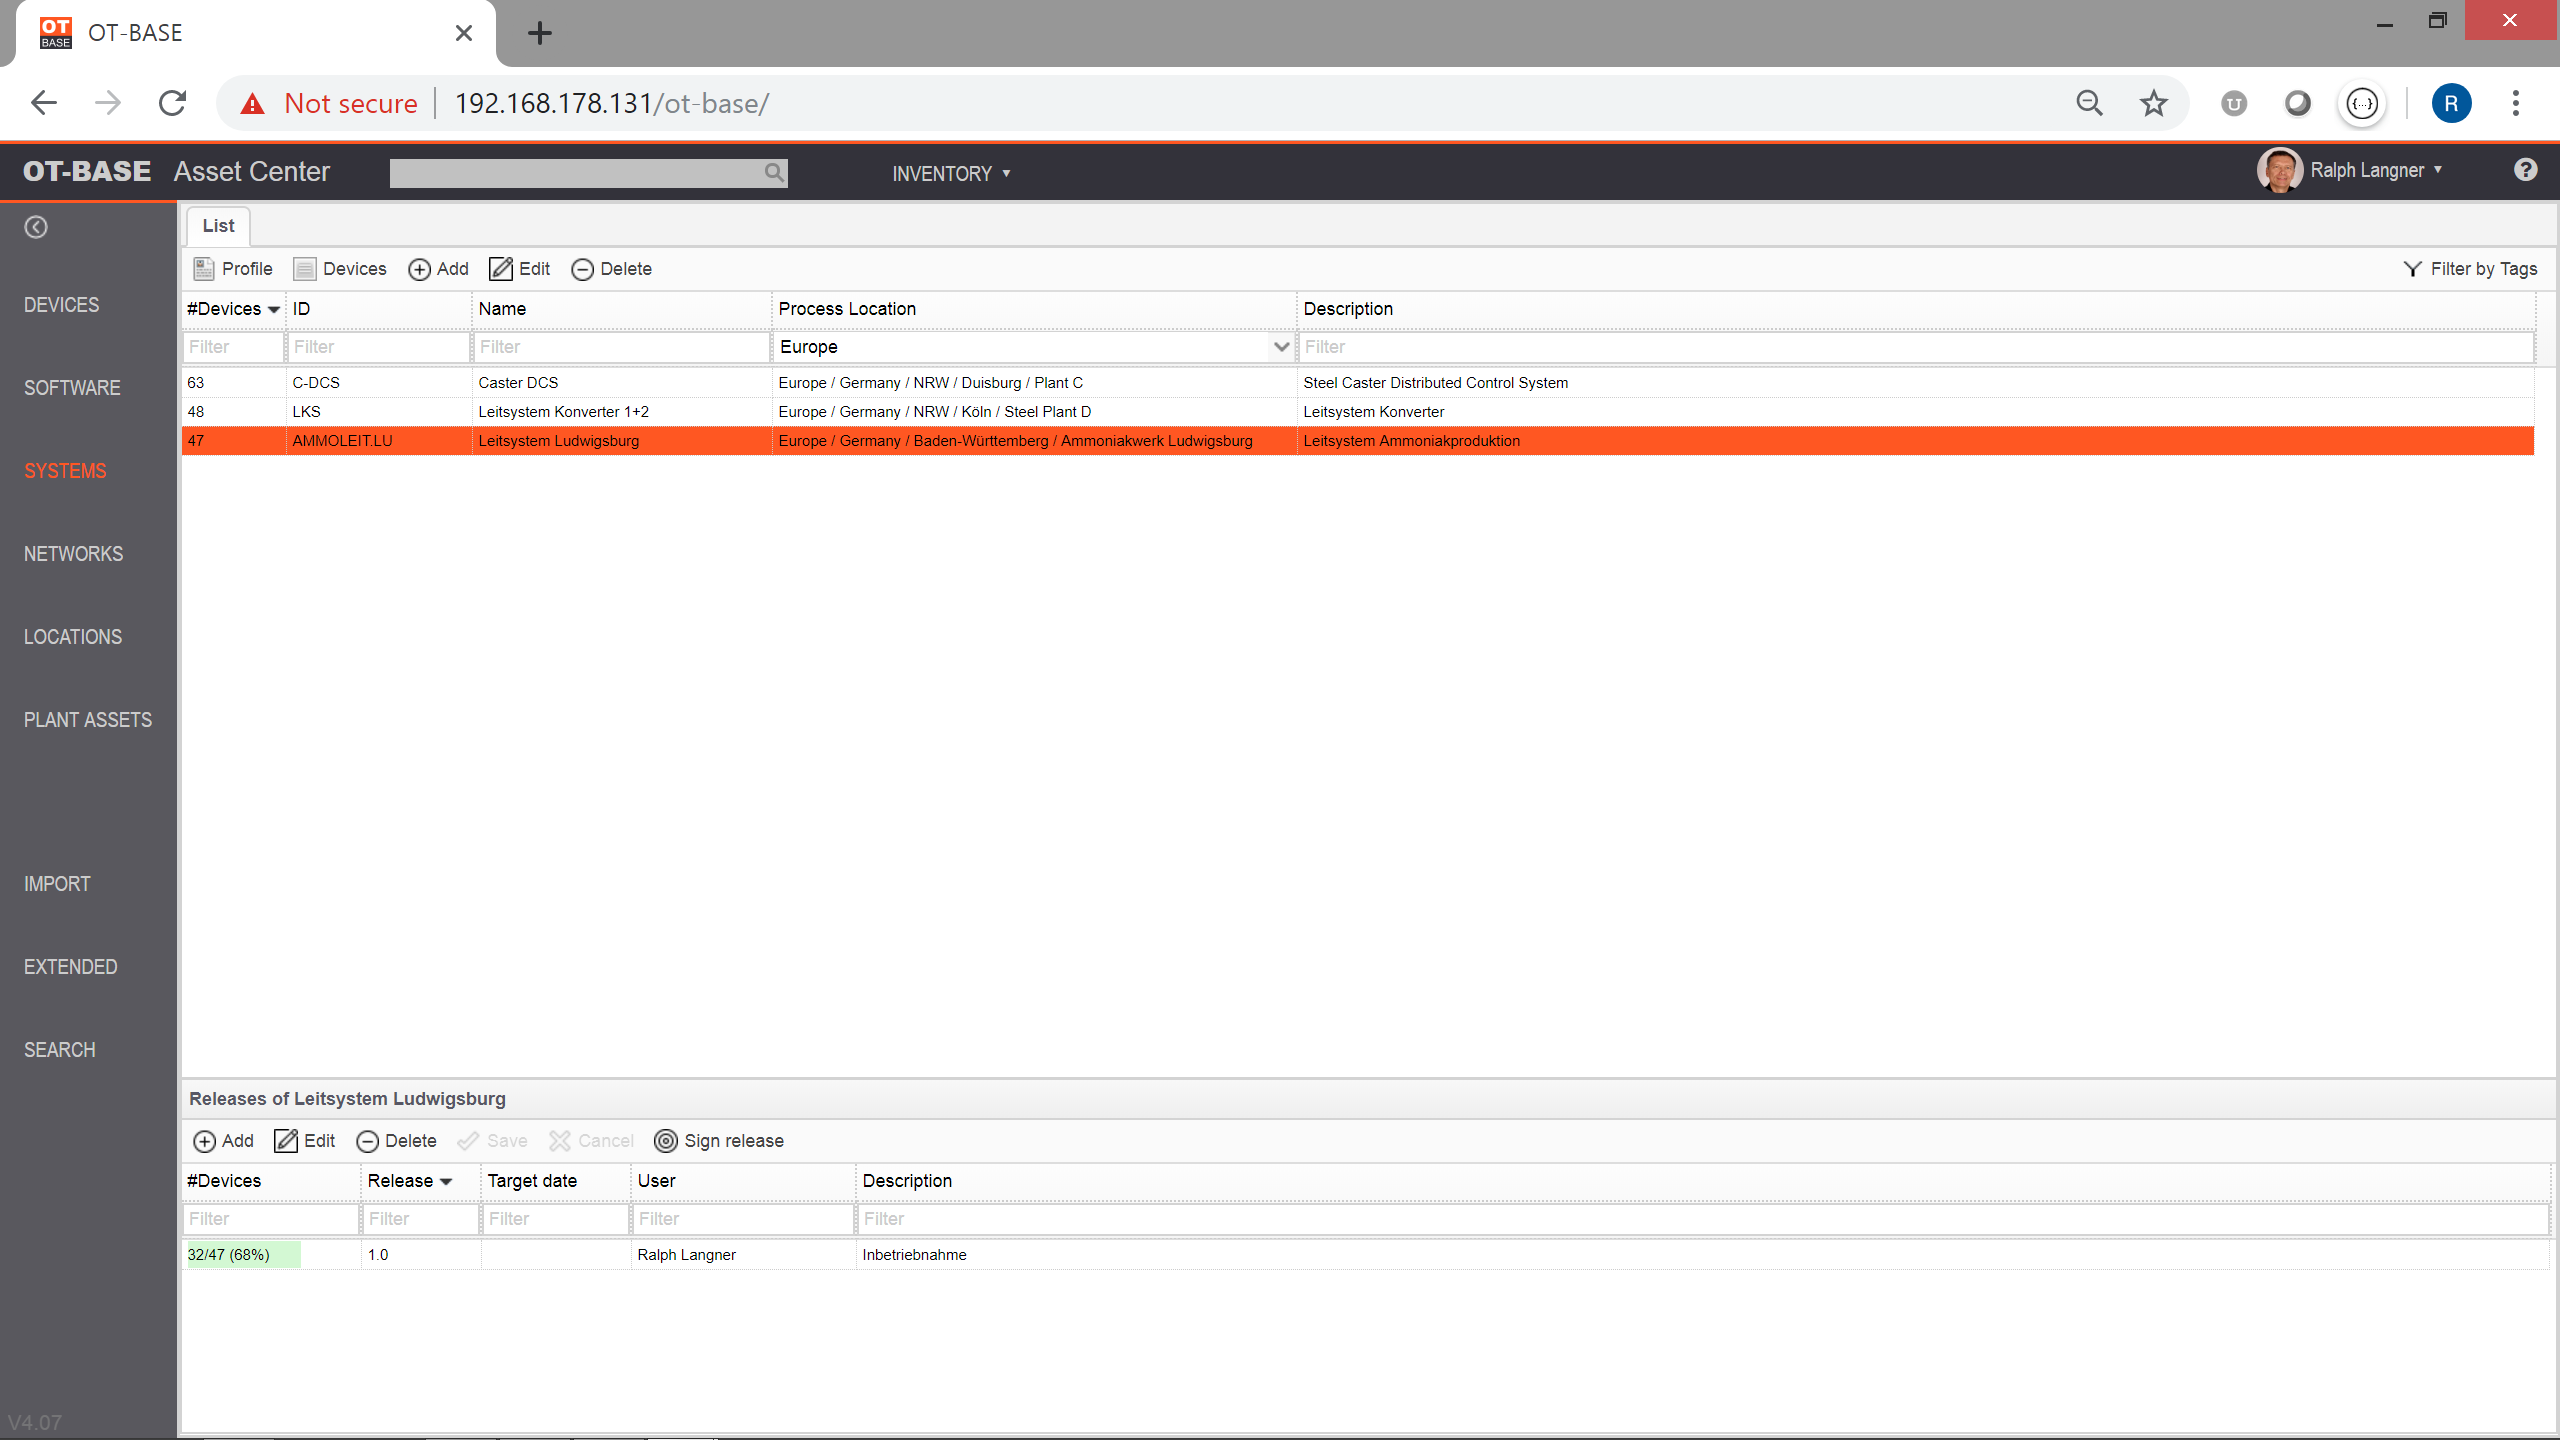Open the IMPORT section

pyautogui.click(x=57, y=884)
